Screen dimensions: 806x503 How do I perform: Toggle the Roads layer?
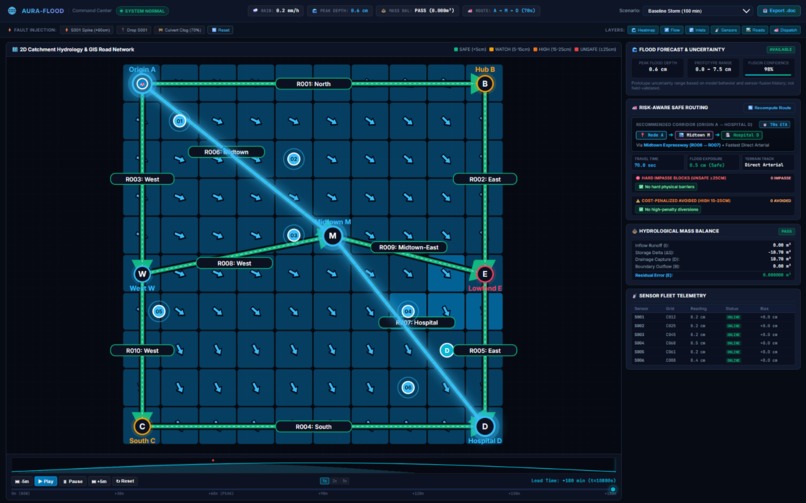pos(755,30)
